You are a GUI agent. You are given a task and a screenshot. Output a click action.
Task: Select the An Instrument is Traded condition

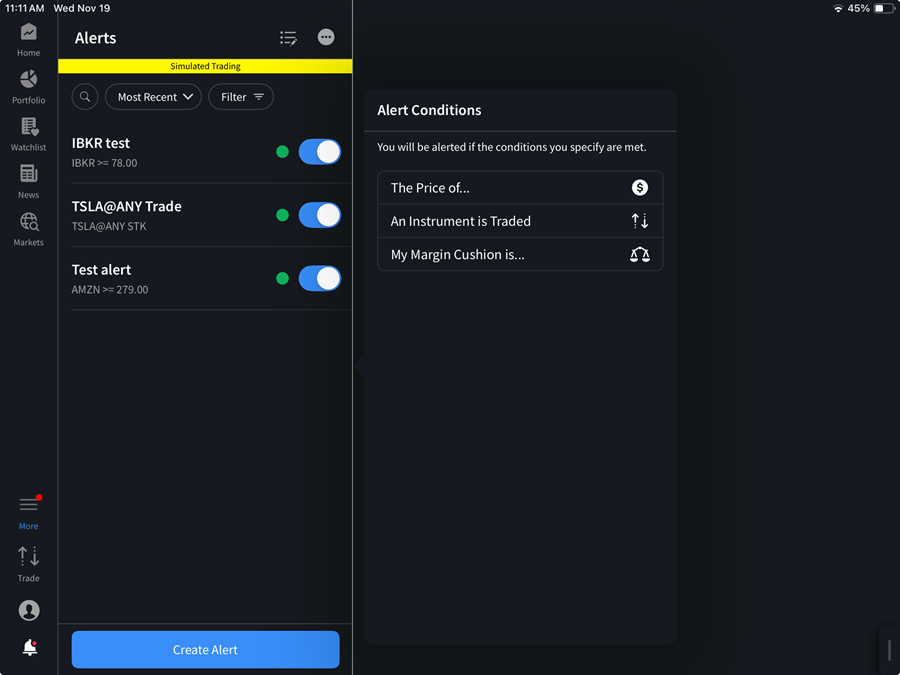520,221
